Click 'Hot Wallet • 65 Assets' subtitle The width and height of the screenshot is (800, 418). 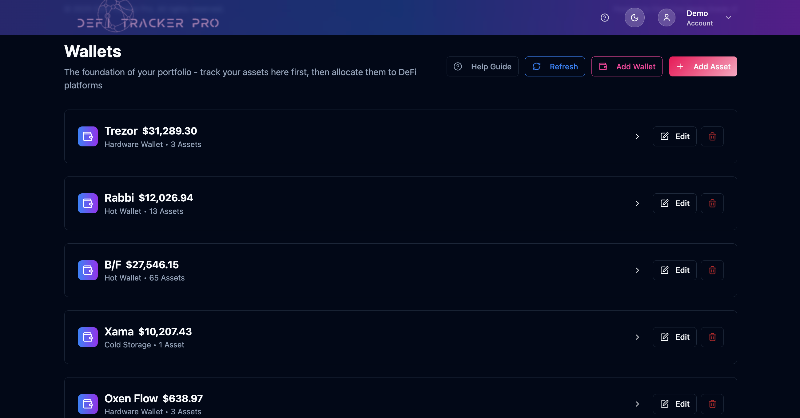tap(144, 278)
